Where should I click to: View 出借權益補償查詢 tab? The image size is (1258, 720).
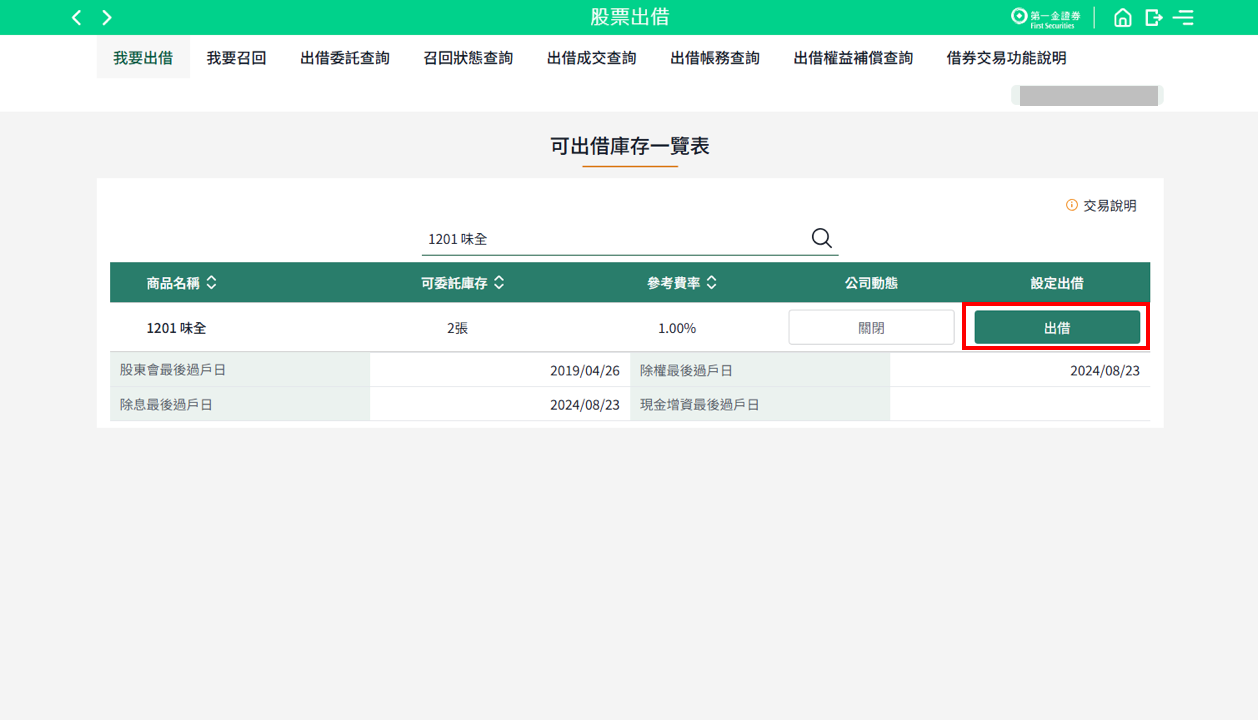pyautogui.click(x=853, y=59)
